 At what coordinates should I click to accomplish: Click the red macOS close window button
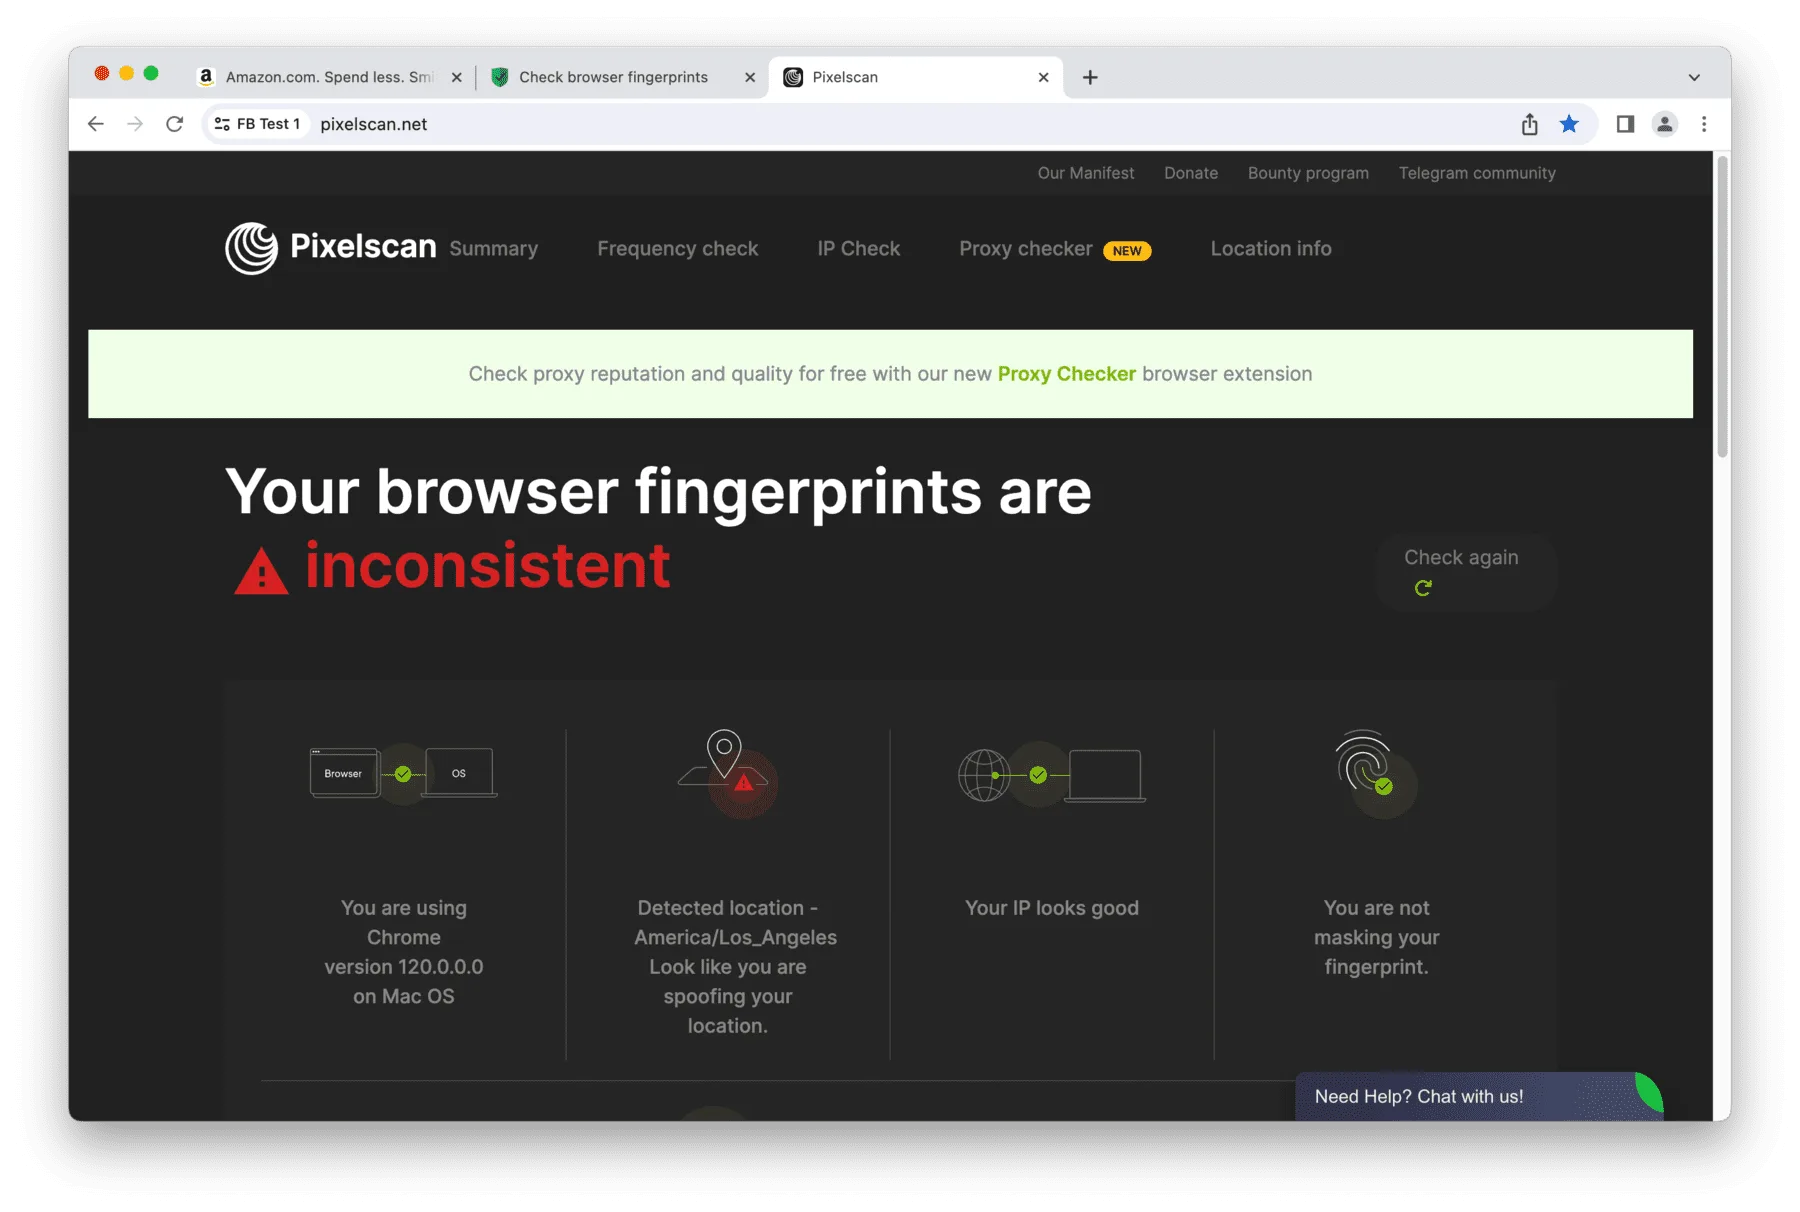102,73
